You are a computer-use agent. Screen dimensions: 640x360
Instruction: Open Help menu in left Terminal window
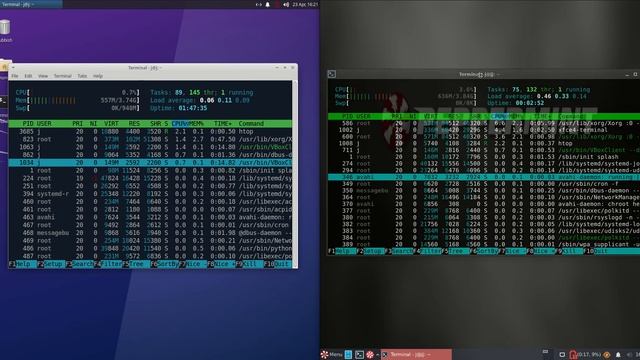(x=98, y=76)
